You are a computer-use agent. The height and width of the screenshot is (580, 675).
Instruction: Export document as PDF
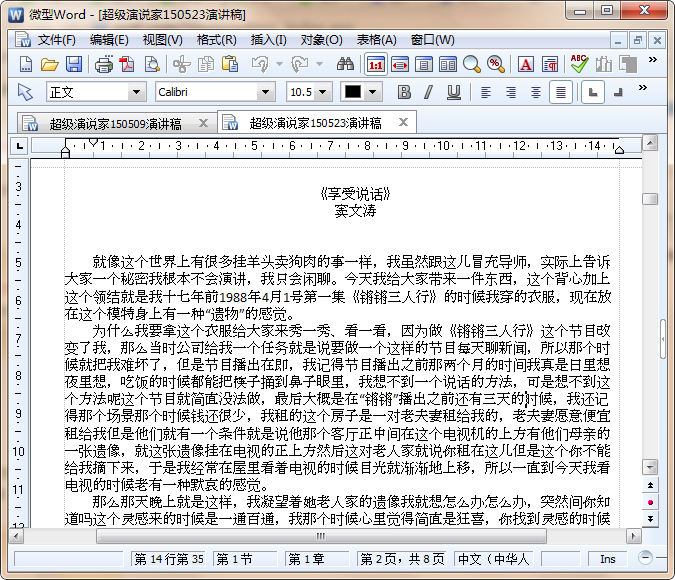[x=127, y=65]
